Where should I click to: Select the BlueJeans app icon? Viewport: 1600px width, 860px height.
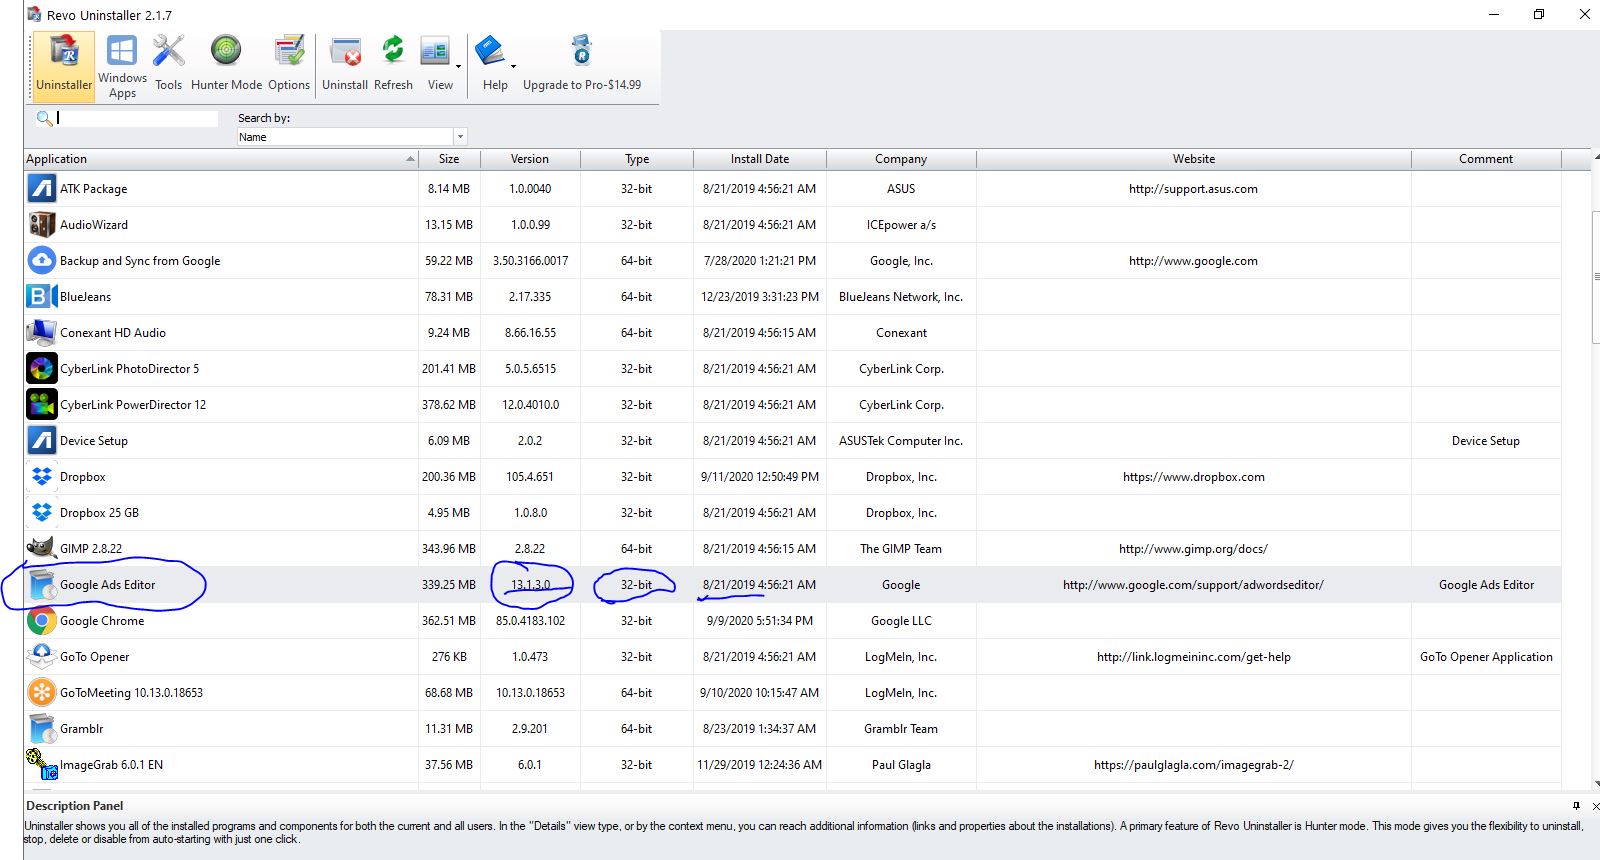[x=41, y=296]
